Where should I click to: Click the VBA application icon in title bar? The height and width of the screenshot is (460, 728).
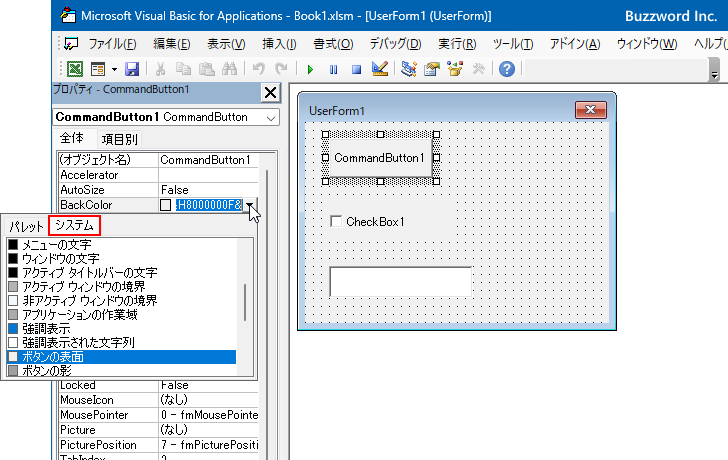(x=68, y=15)
